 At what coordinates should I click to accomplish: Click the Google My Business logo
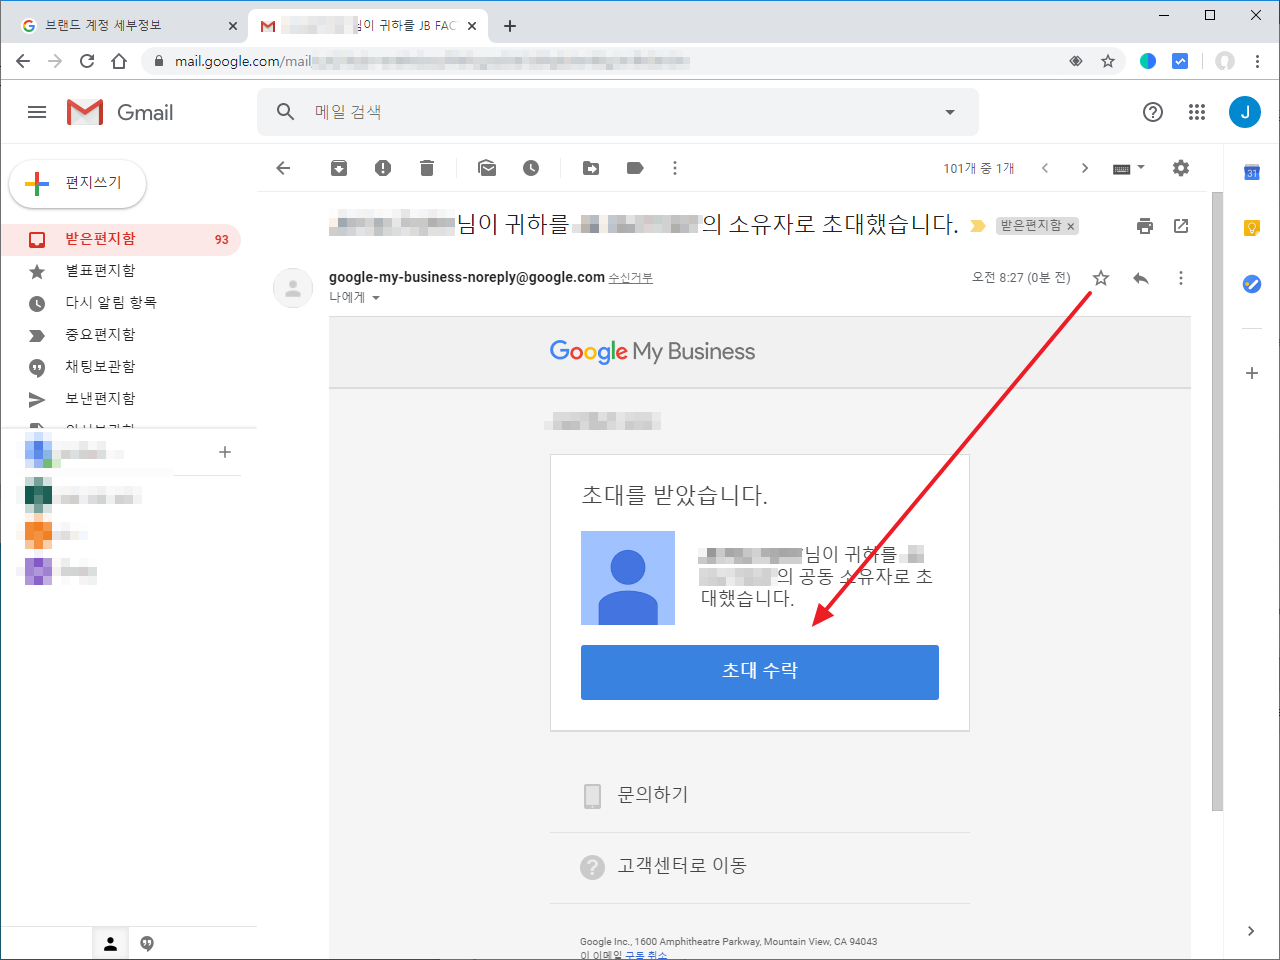pyautogui.click(x=652, y=352)
